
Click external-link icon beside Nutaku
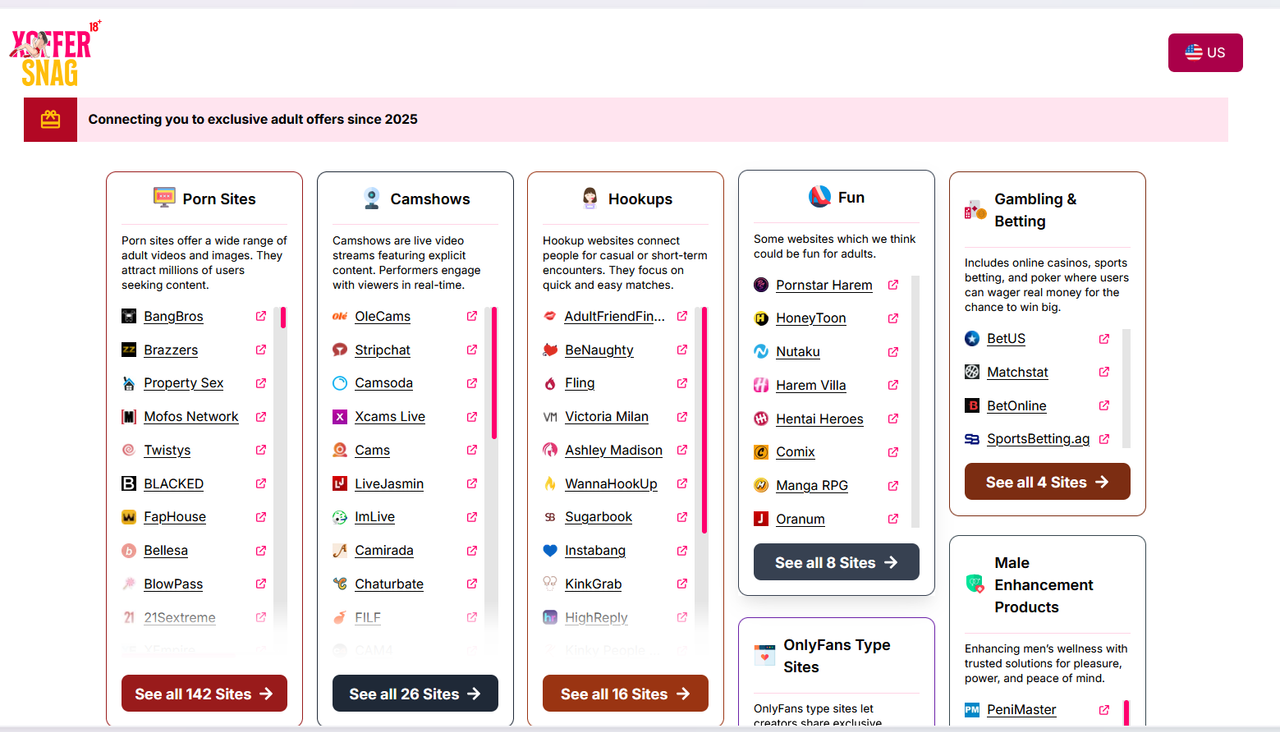893,352
